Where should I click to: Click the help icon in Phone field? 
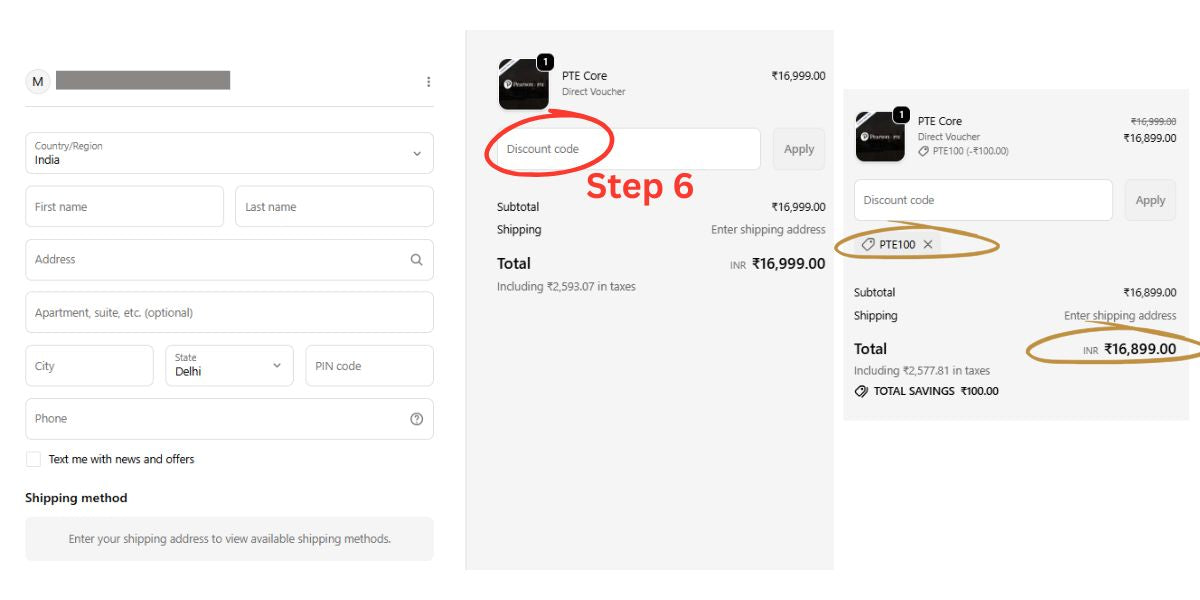(416, 419)
